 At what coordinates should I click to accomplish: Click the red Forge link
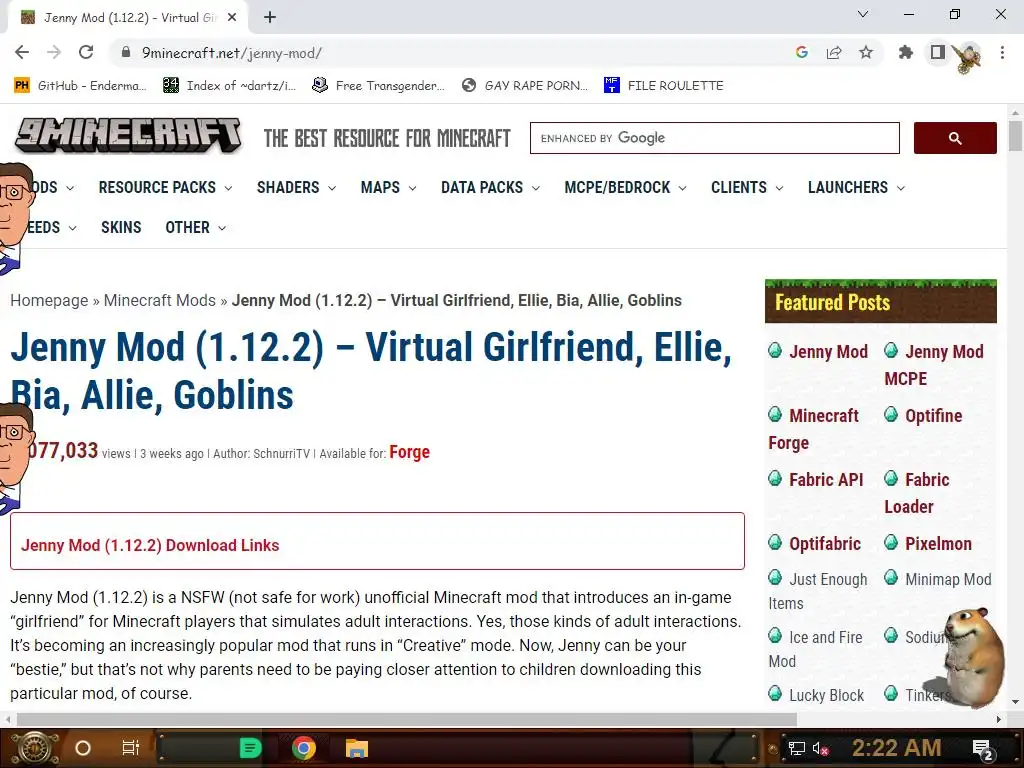point(409,452)
